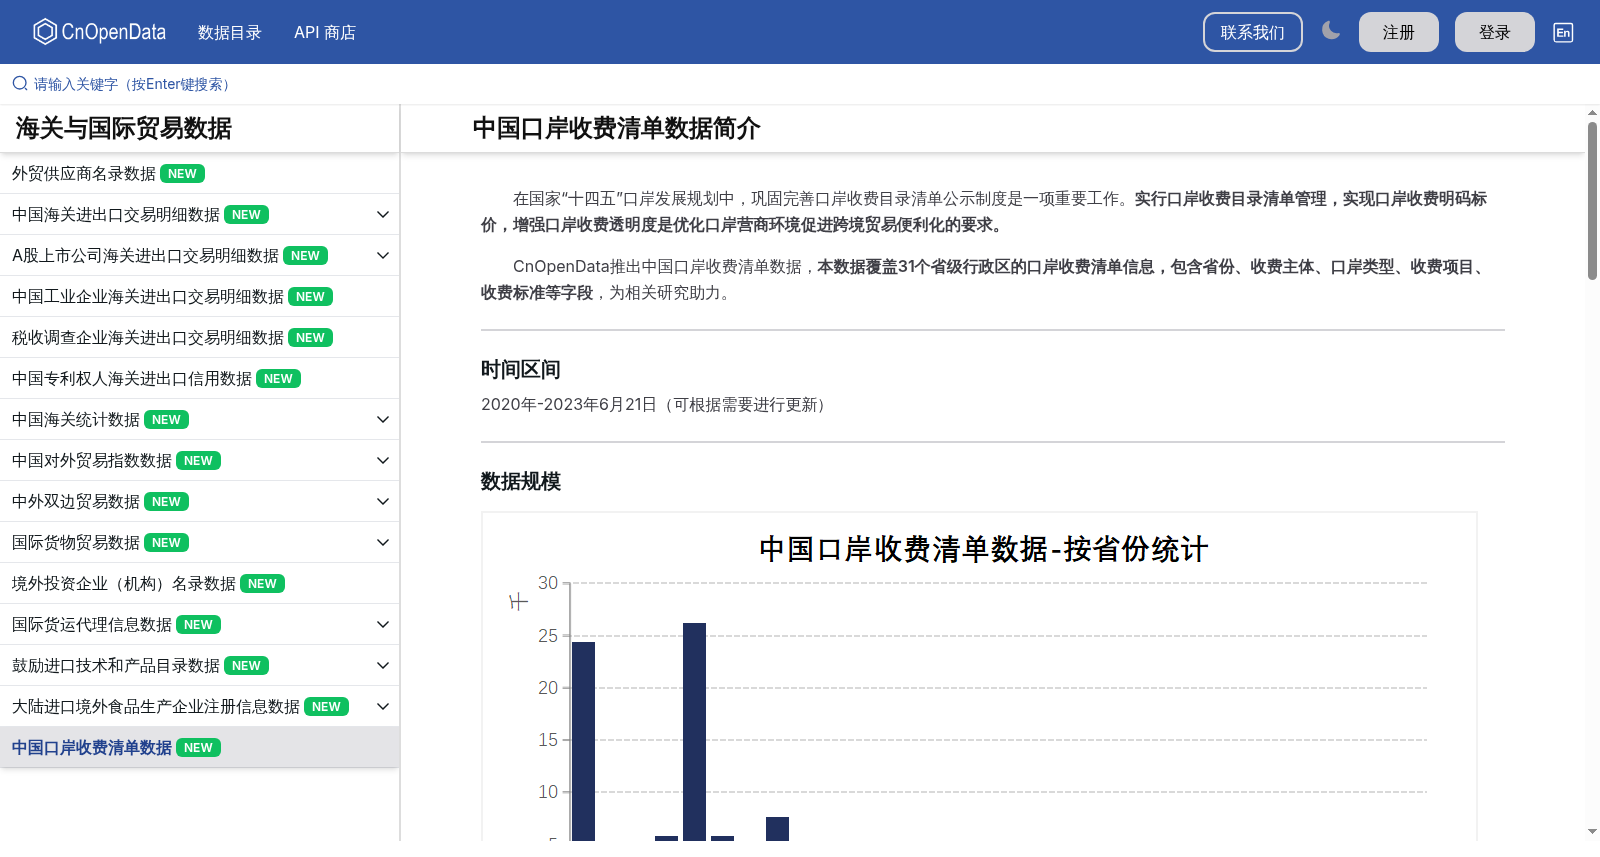Open 中国工业企业海关进出口交易明细数据 item
Viewport: 1600px width, 857px height.
point(200,296)
